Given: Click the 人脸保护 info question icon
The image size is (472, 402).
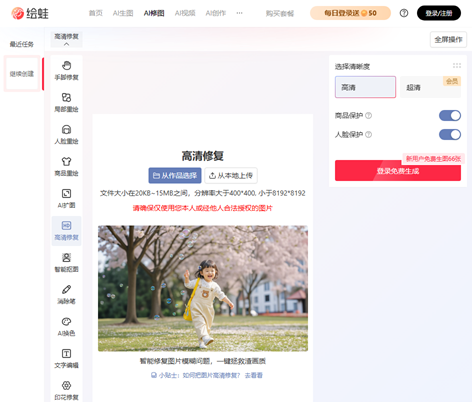Looking at the screenshot, I should [x=368, y=135].
